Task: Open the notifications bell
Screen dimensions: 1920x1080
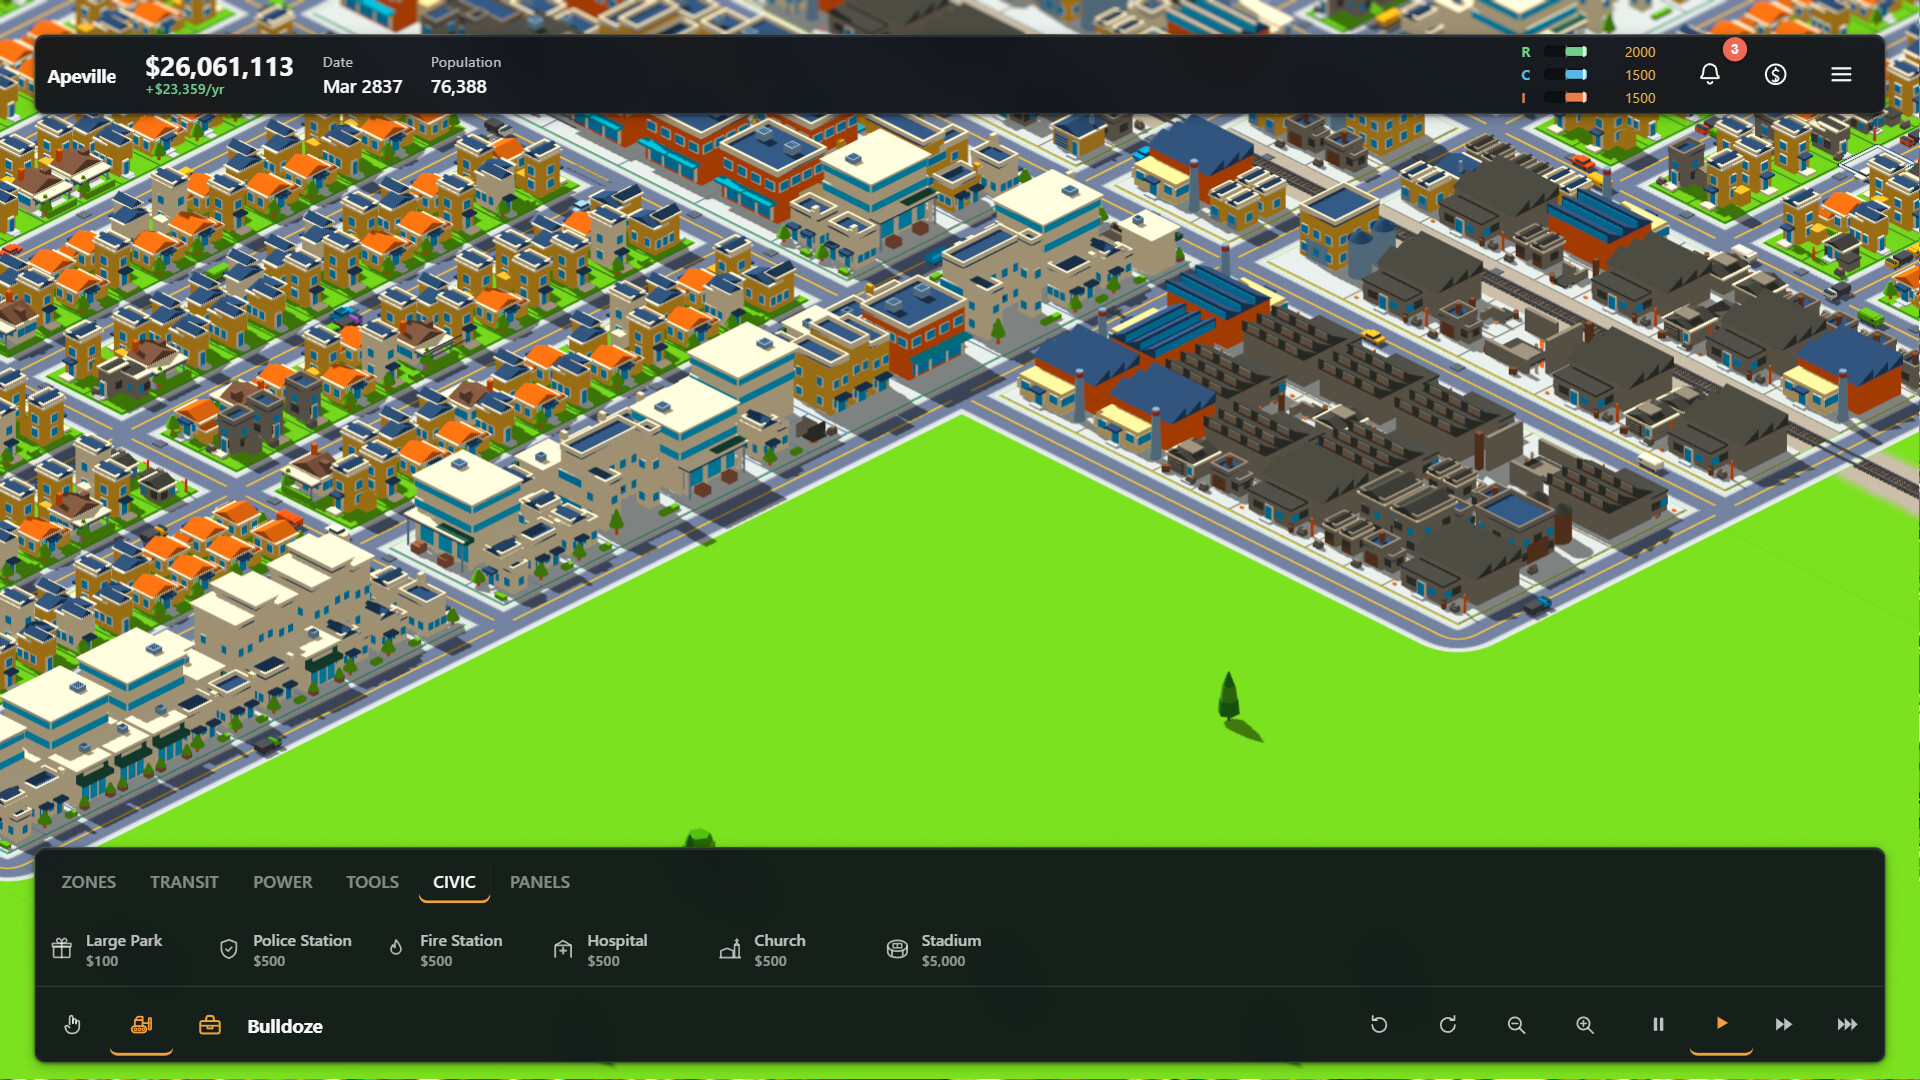Action: [x=1710, y=74]
